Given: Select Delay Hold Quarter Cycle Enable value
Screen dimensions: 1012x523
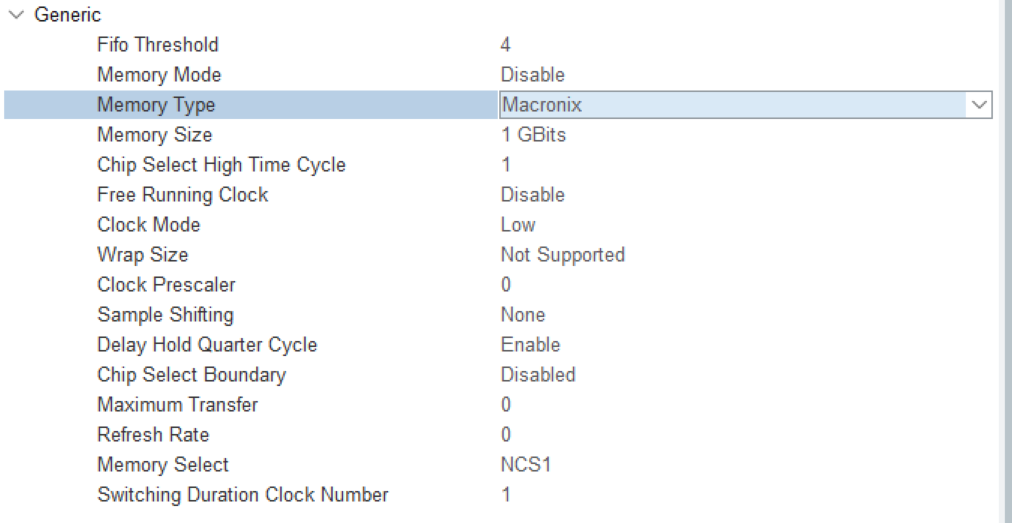Looking at the screenshot, I should pyautogui.click(x=530, y=345).
